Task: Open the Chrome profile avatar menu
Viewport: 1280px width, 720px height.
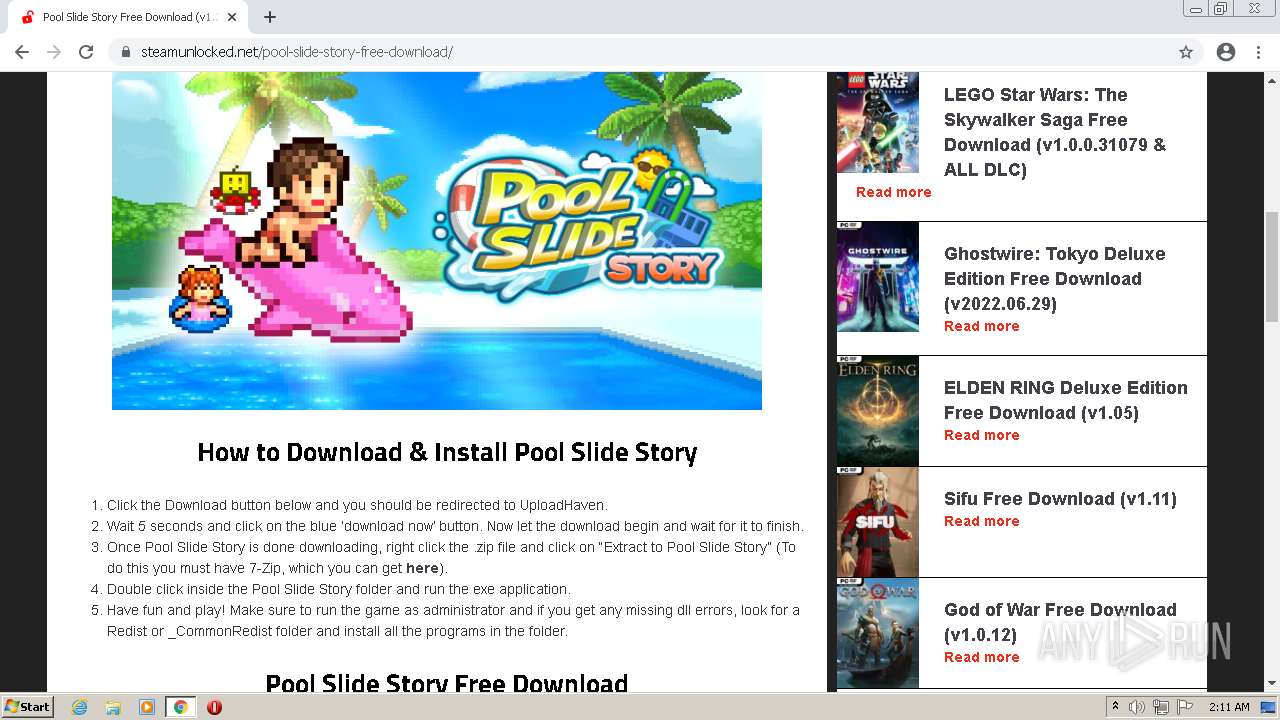Action: tap(1226, 52)
